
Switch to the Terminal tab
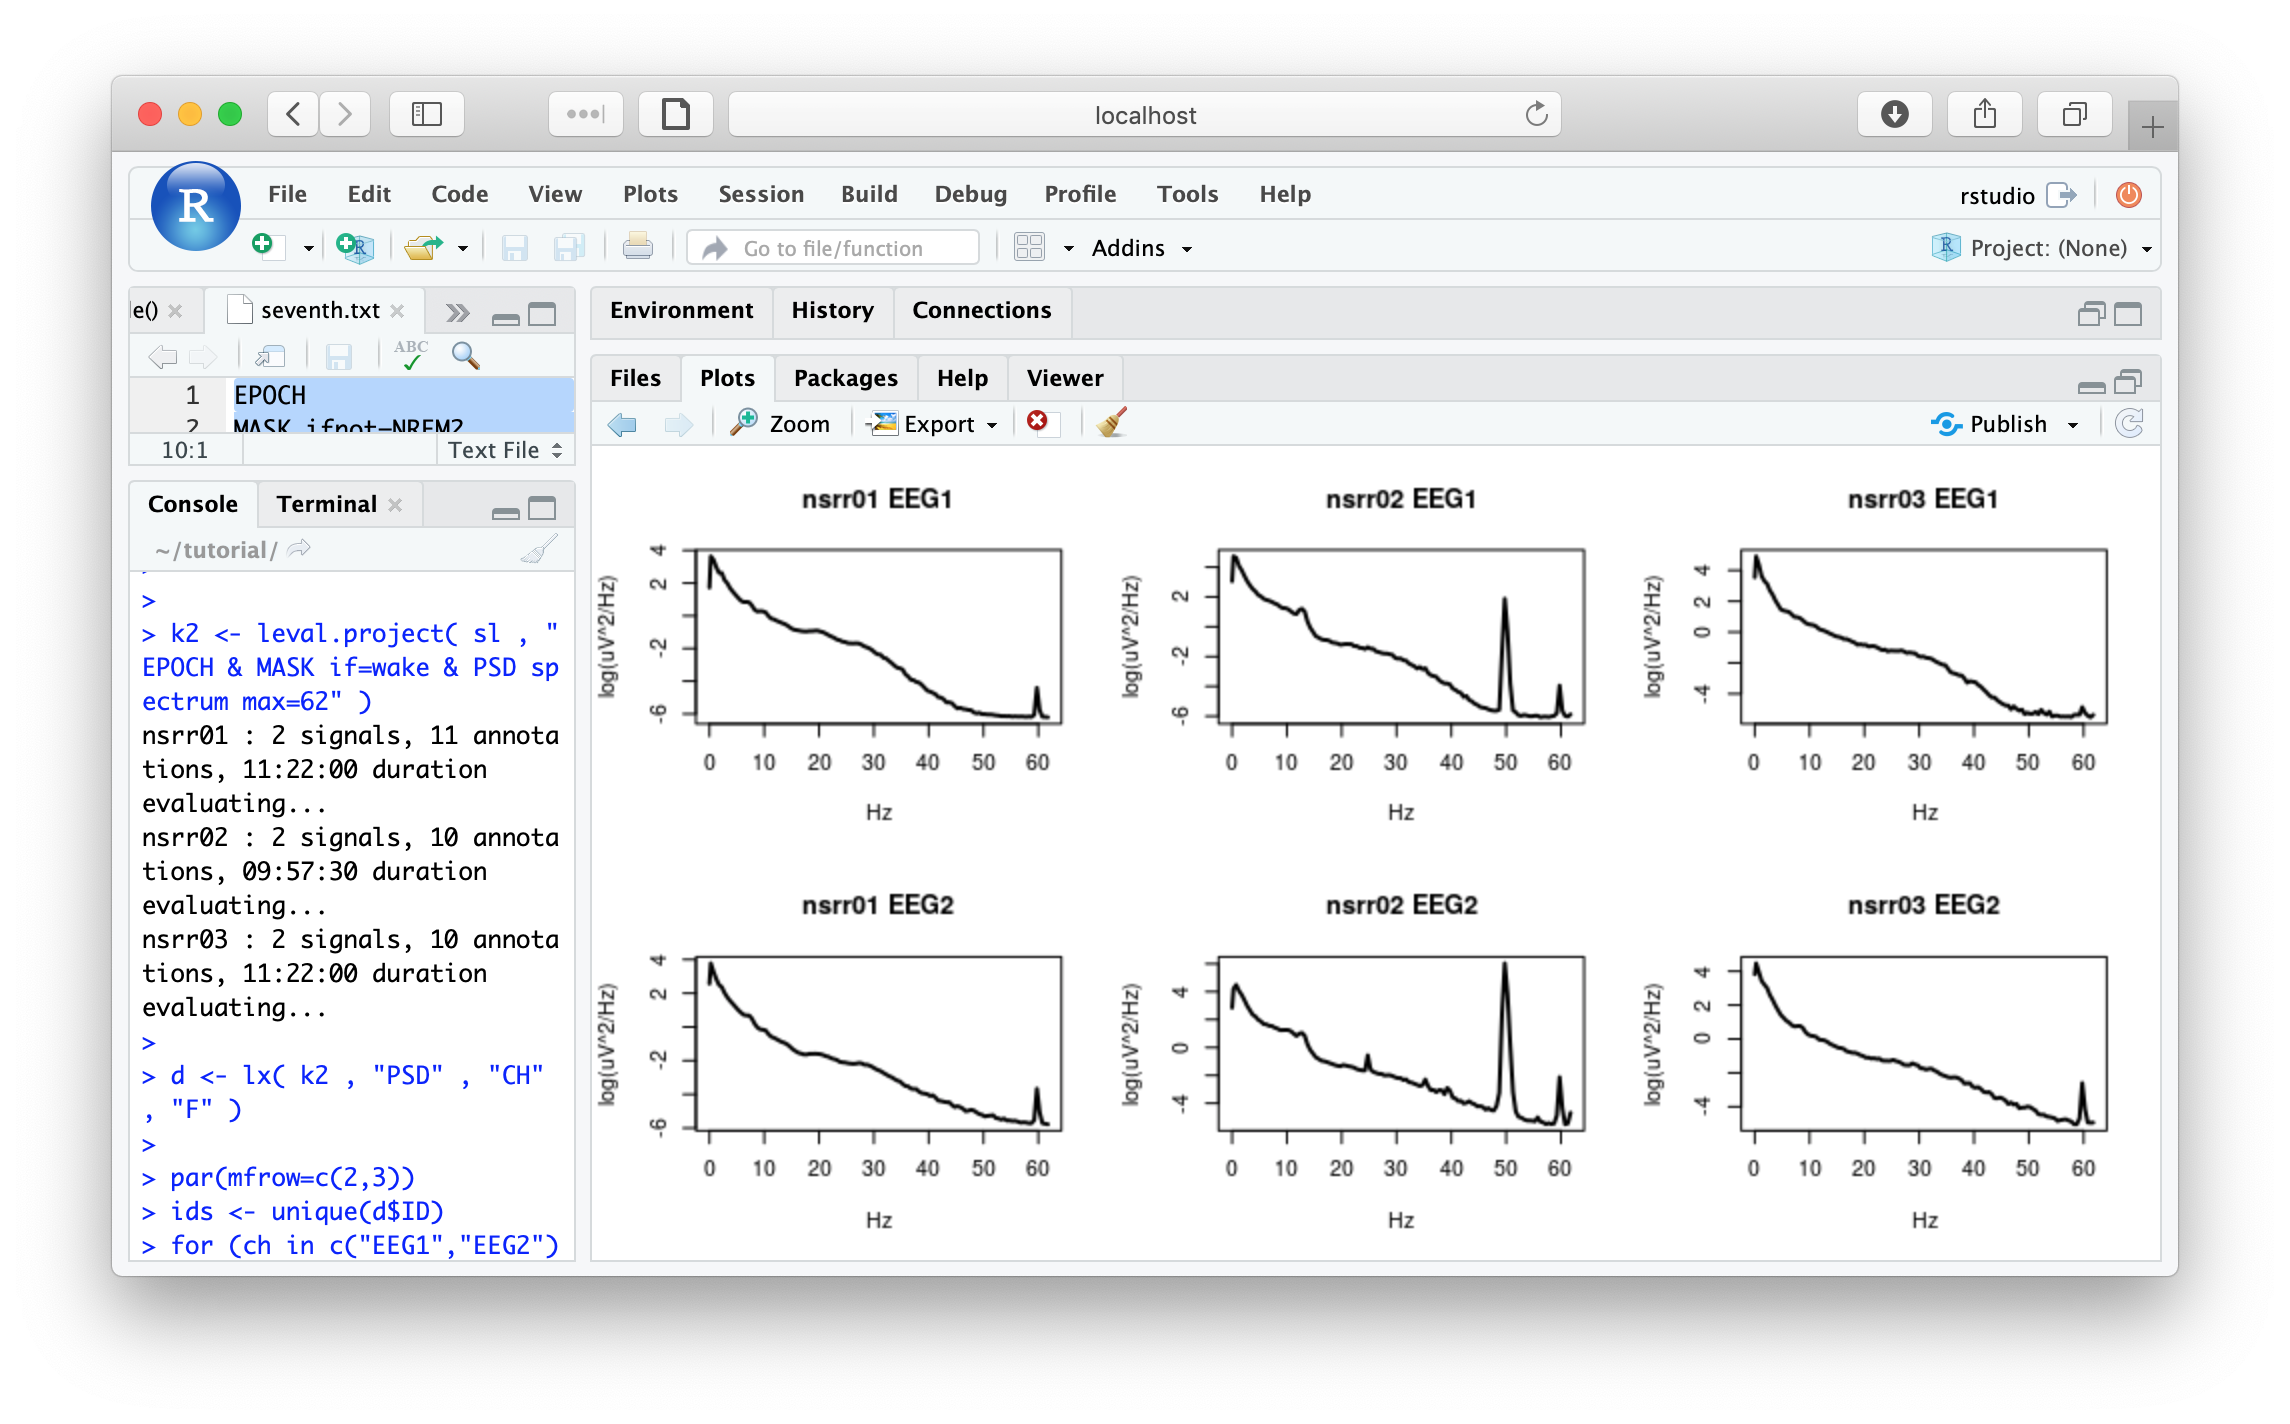coord(326,504)
